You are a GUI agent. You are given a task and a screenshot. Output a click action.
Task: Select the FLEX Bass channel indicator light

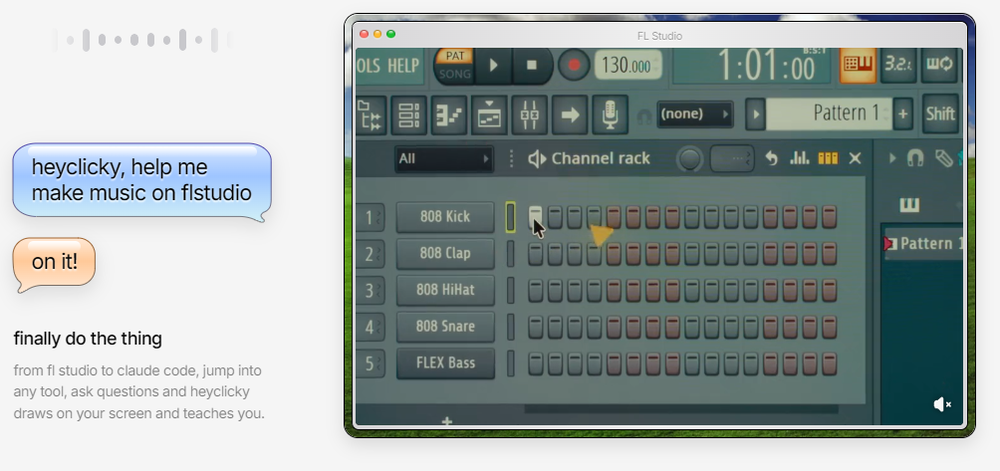tap(510, 363)
